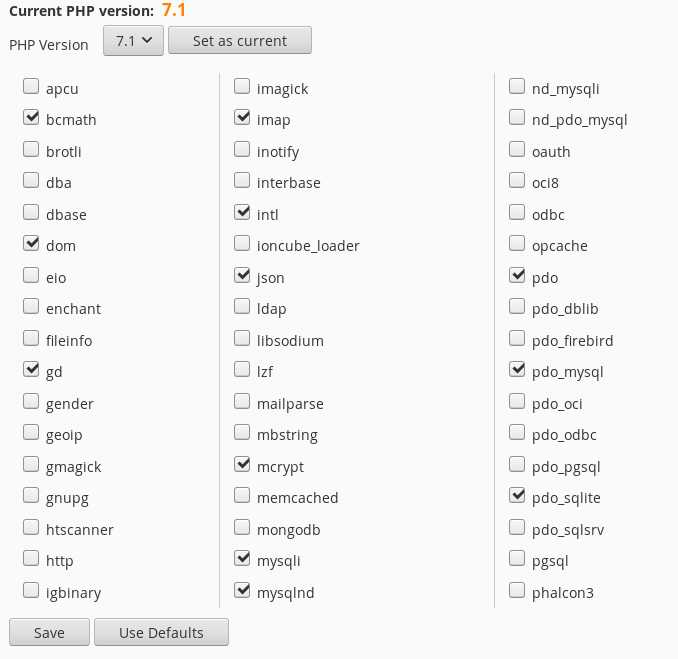The width and height of the screenshot is (678, 659).
Task: Enable the pgsql extension
Action: [517, 559]
